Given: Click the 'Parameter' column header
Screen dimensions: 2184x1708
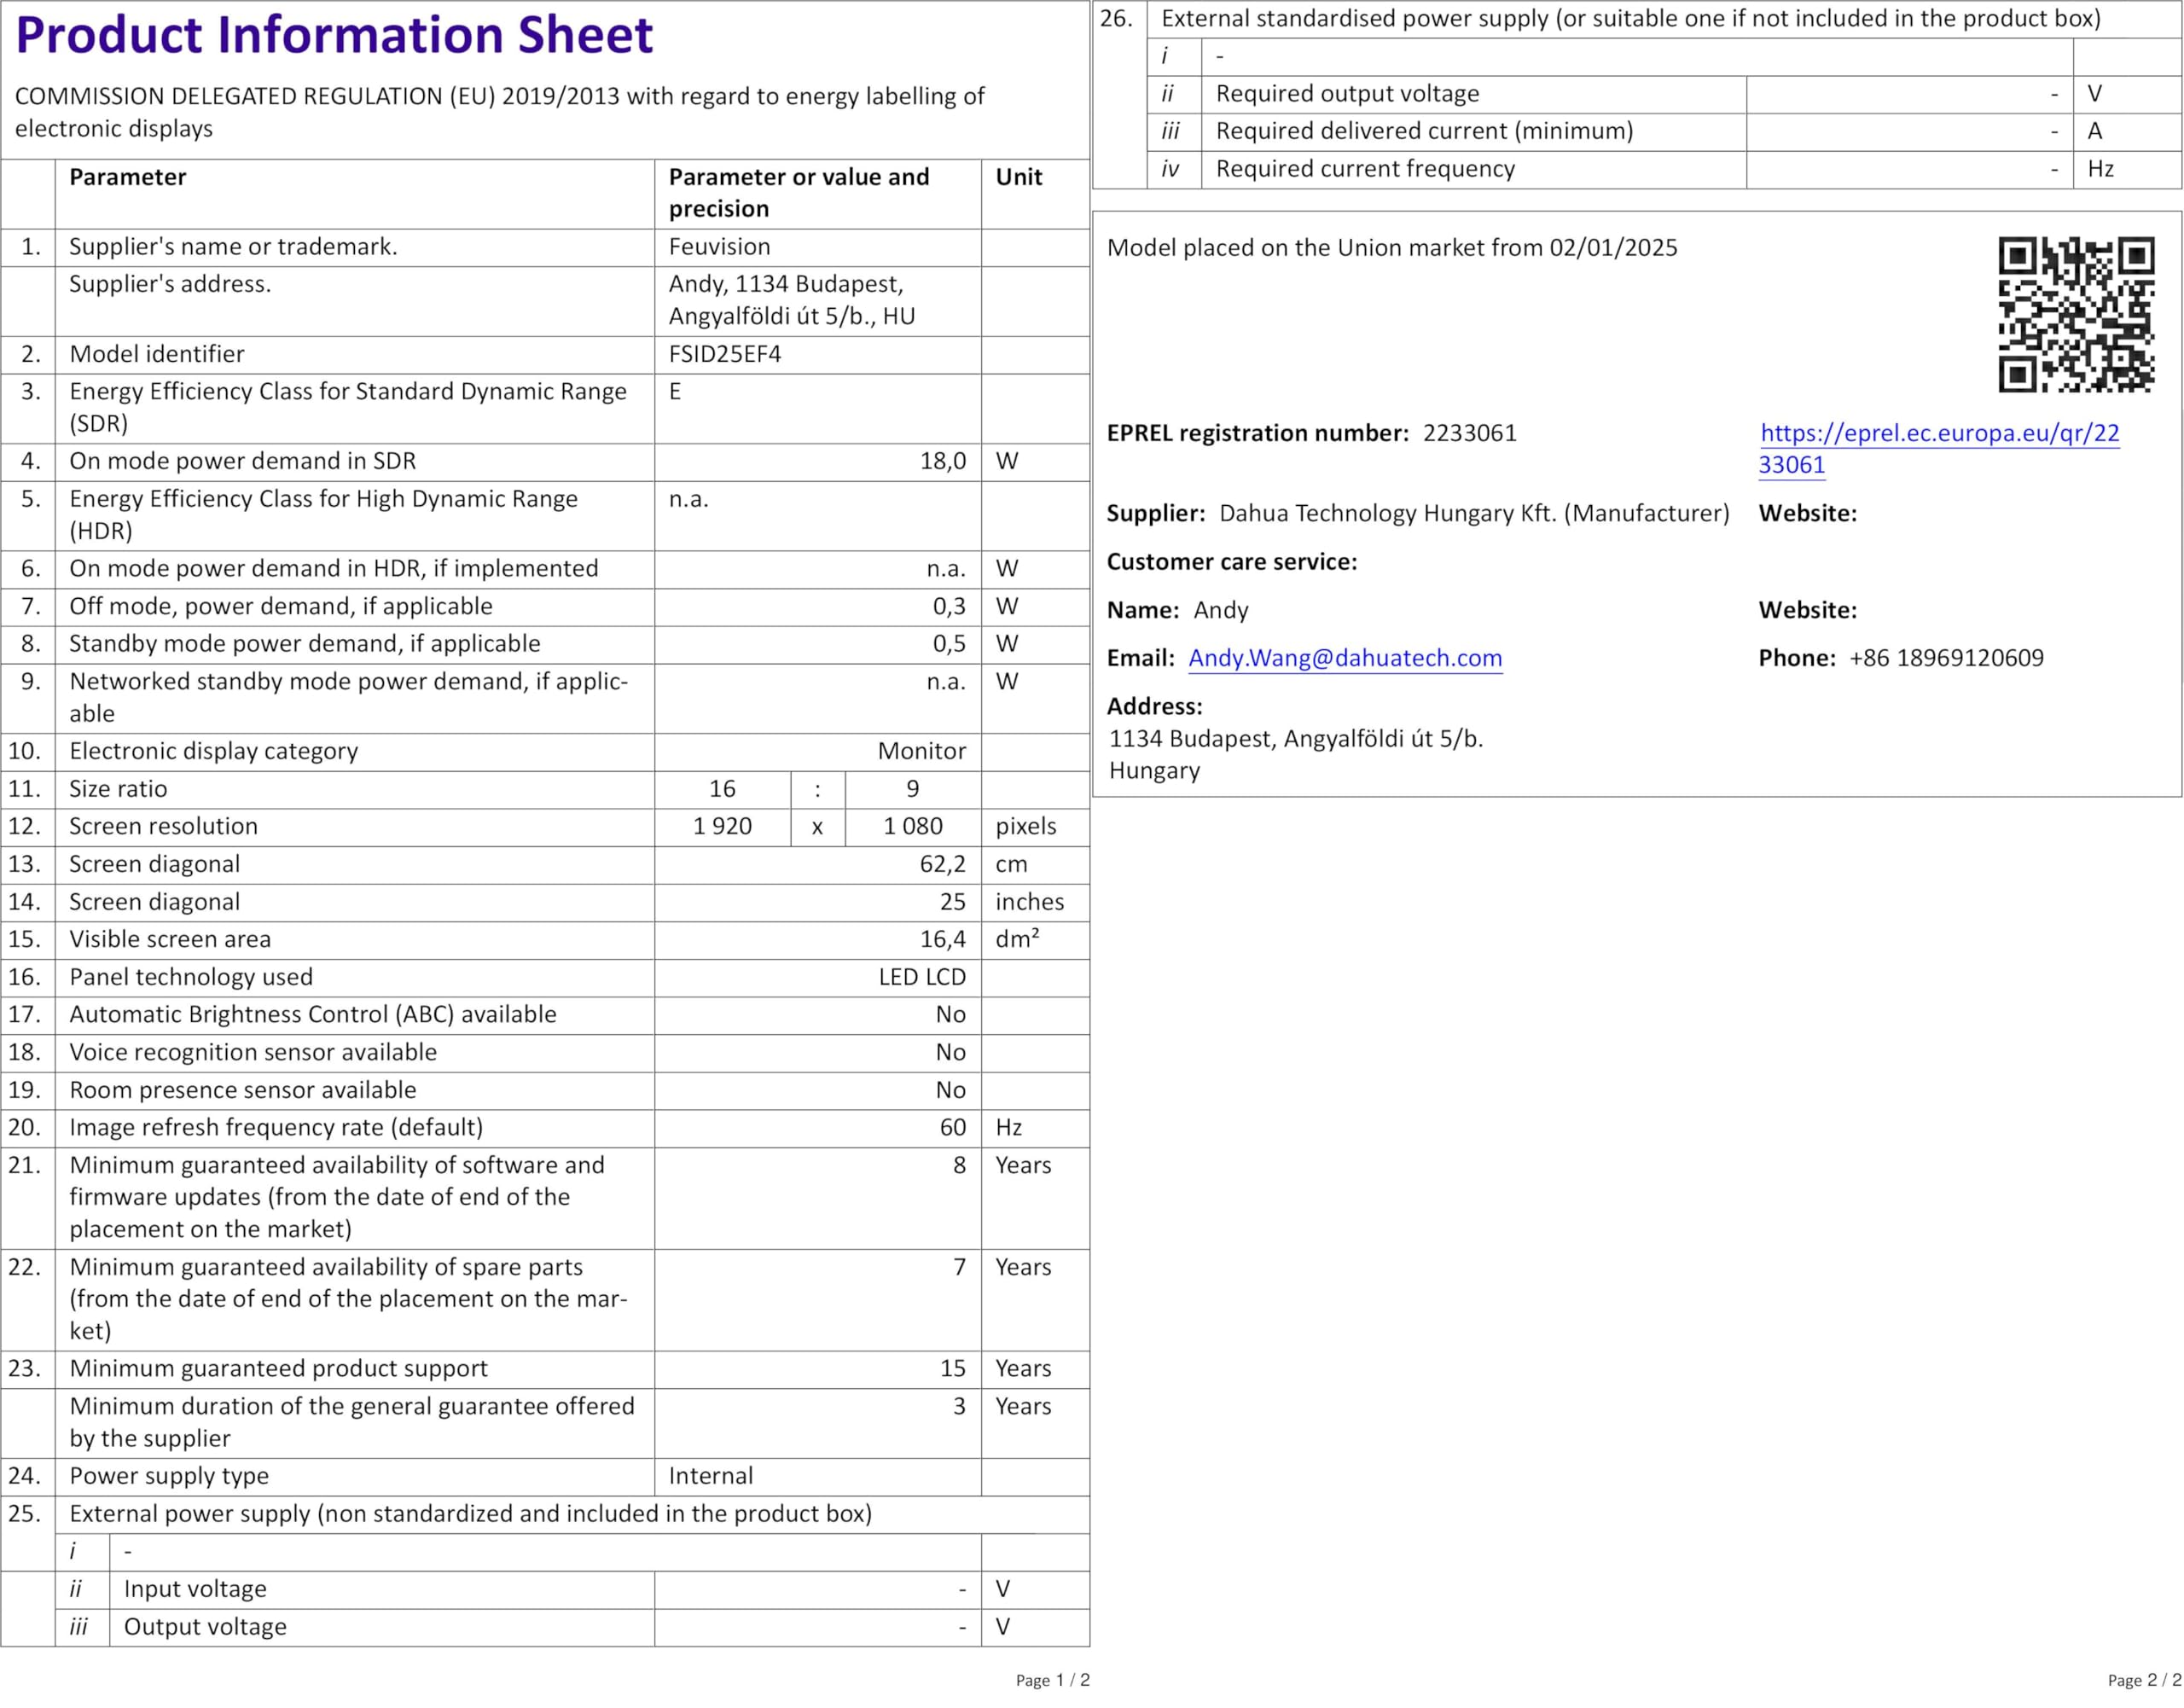Looking at the screenshot, I should pos(127,178).
